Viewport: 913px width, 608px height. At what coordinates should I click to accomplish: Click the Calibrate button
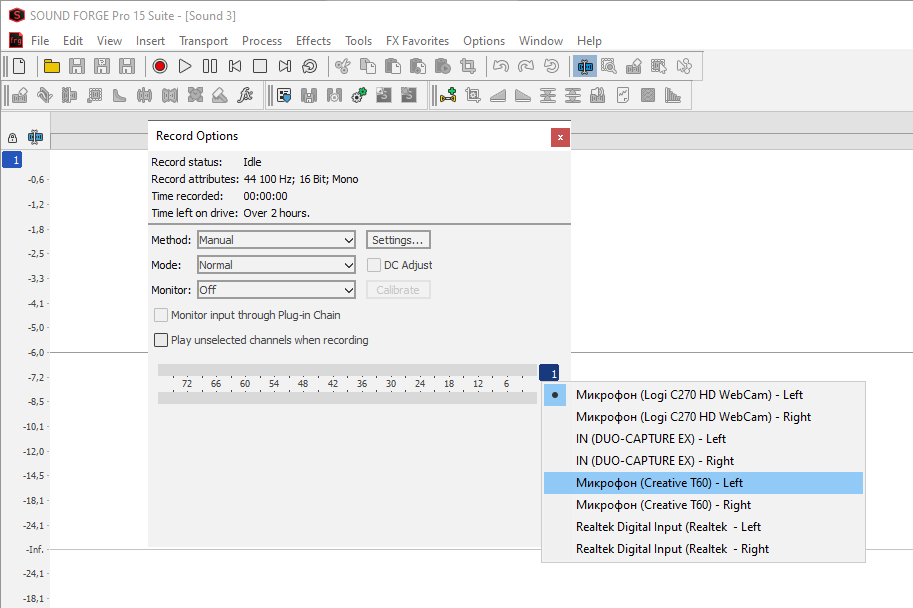[x=398, y=290]
